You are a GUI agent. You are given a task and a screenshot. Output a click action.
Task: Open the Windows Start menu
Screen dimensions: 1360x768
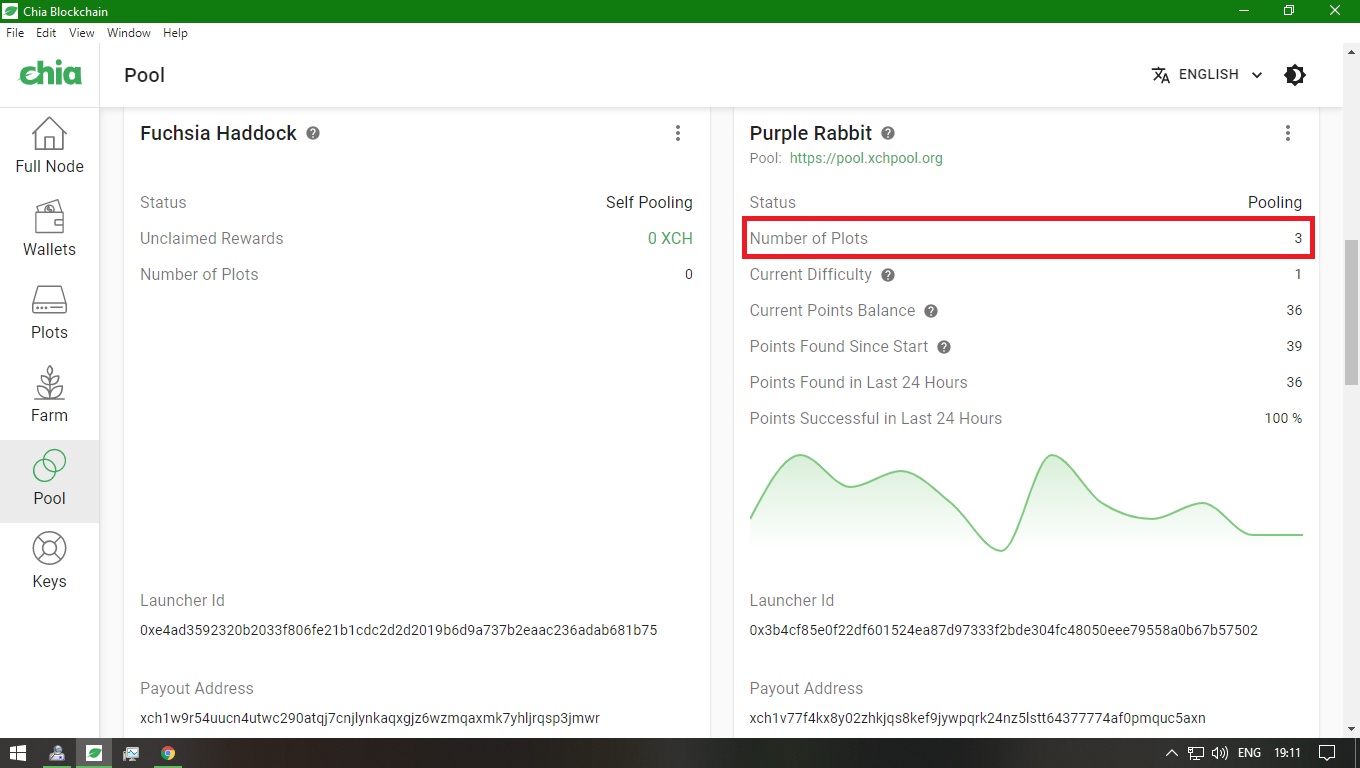pyautogui.click(x=18, y=753)
